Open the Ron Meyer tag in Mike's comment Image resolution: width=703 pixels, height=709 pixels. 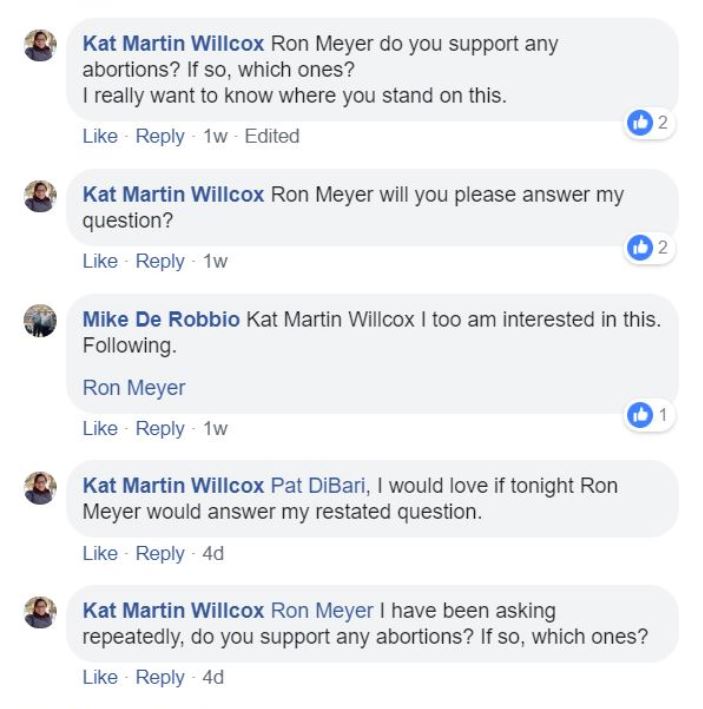pos(134,387)
